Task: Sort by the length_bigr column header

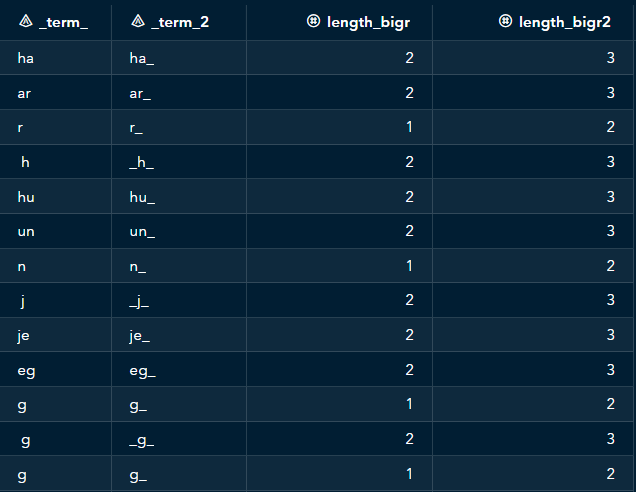Action: point(368,21)
